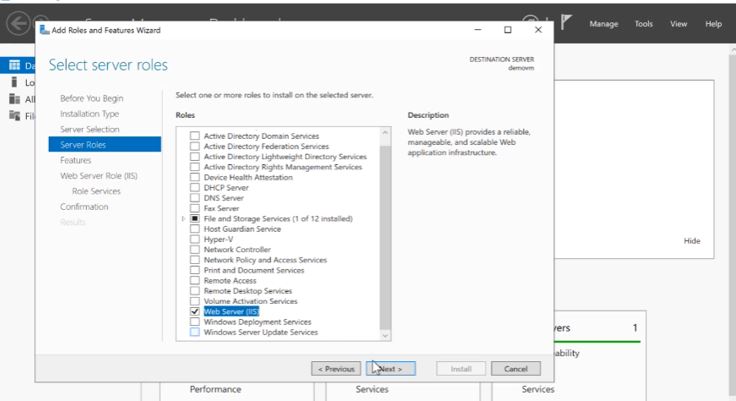The width and height of the screenshot is (736, 401).
Task: Check Active Directory Rights Management Services
Action: pos(195,167)
